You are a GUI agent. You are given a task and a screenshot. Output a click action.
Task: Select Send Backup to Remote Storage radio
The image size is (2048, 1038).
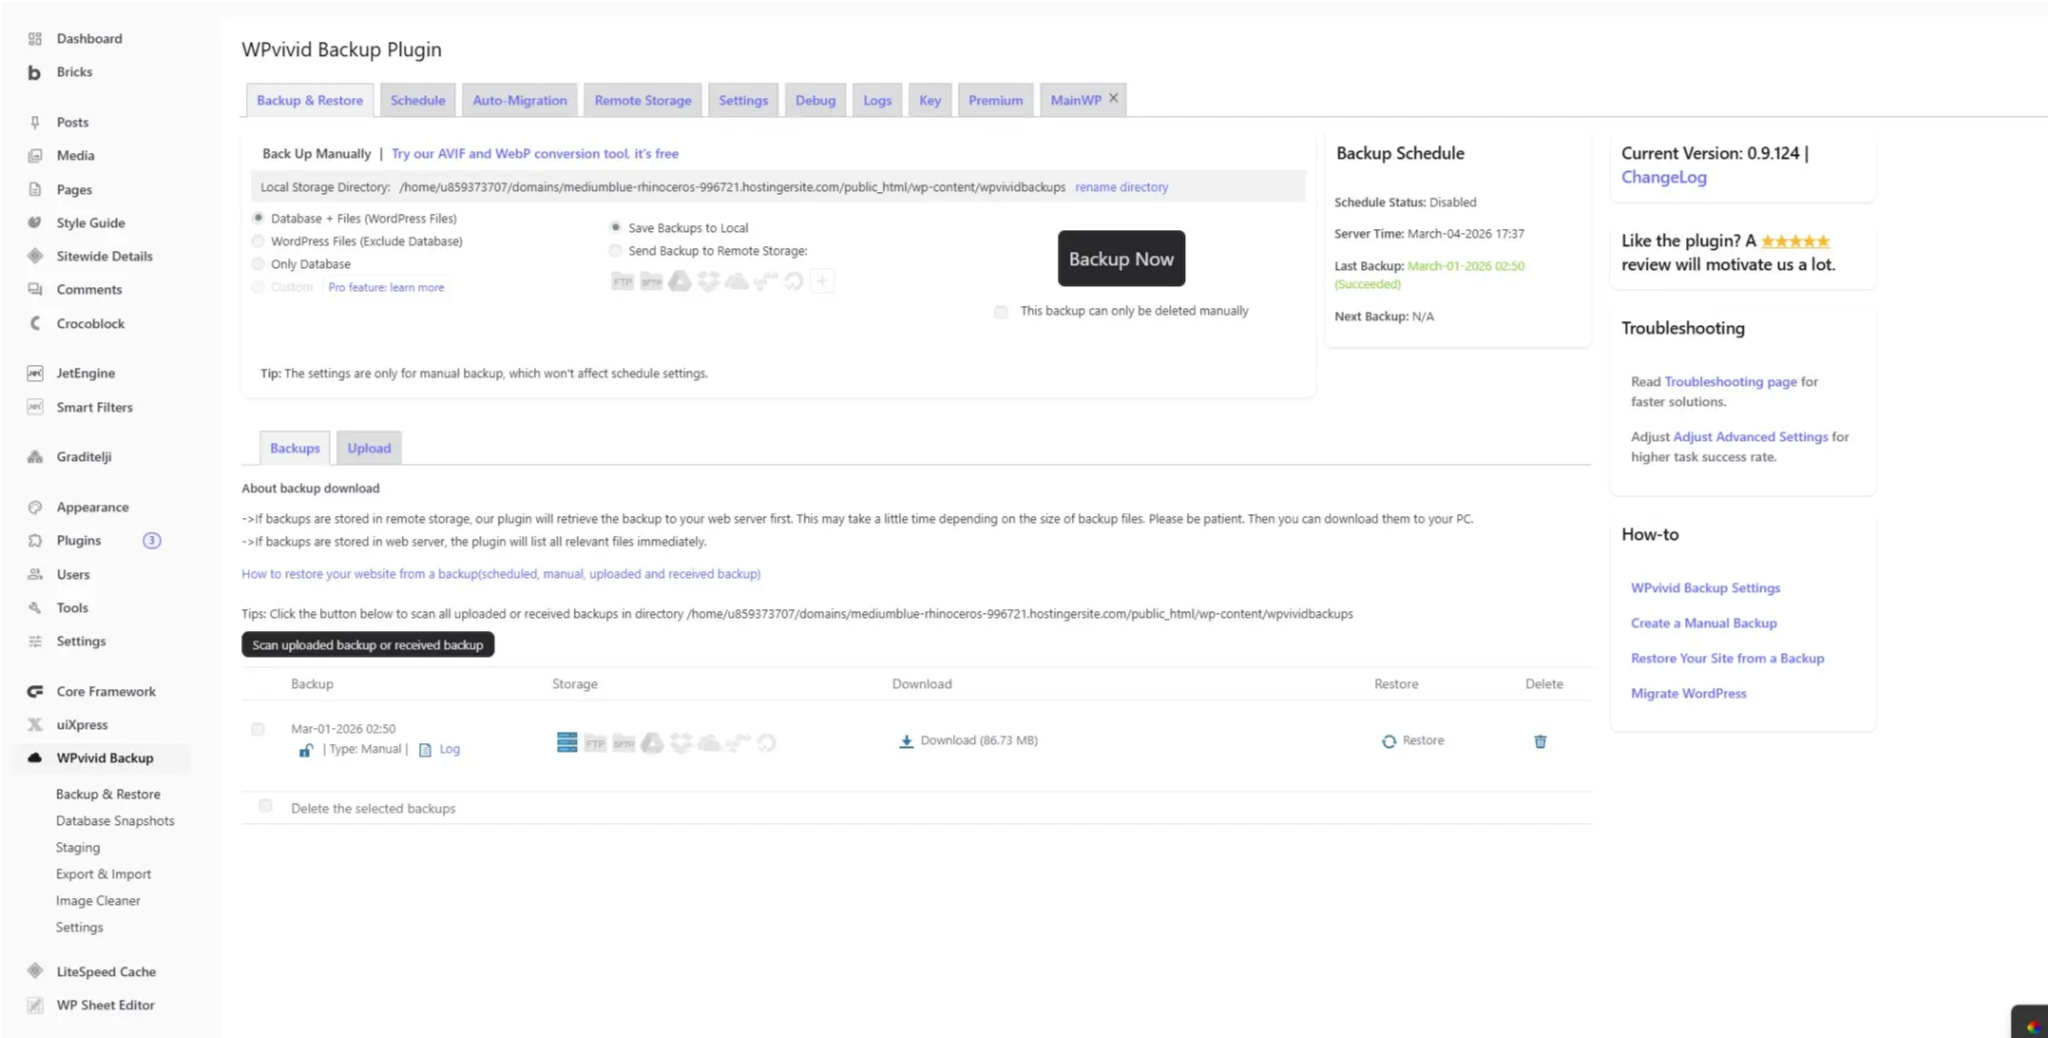click(615, 251)
